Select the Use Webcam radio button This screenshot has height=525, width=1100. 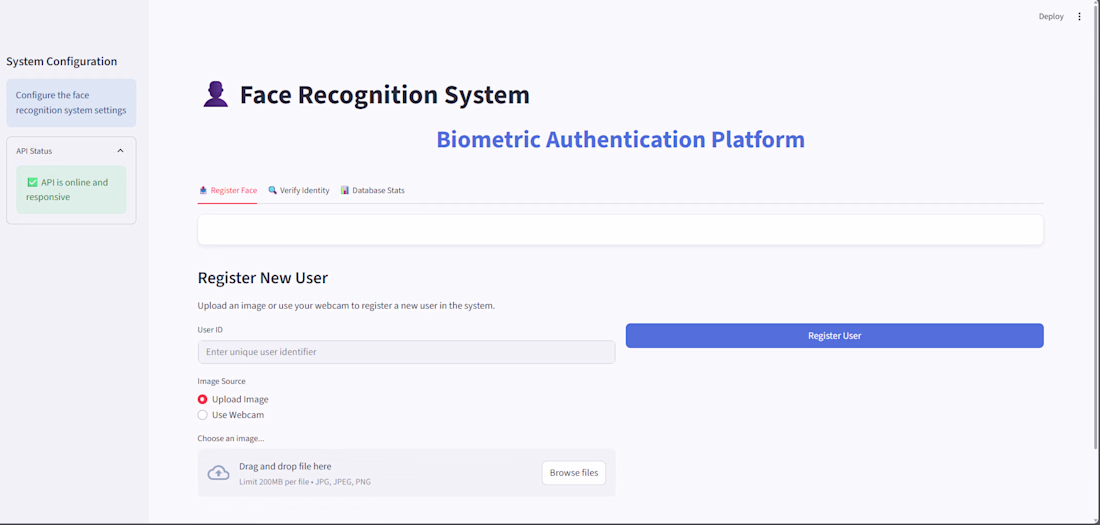coord(203,415)
